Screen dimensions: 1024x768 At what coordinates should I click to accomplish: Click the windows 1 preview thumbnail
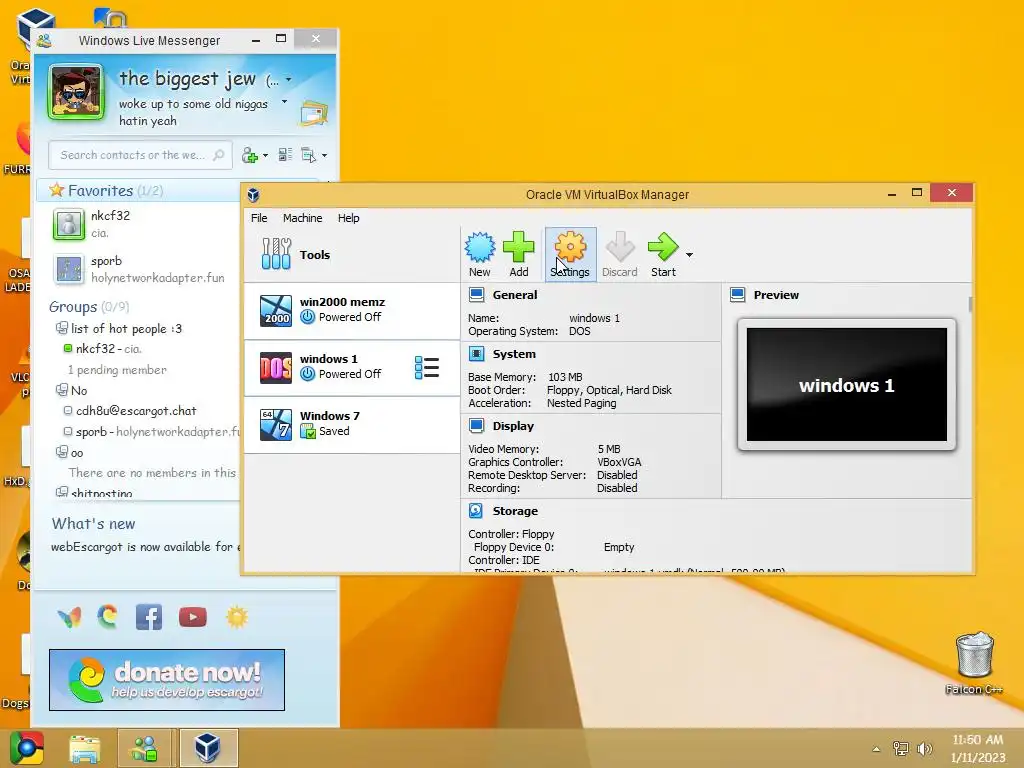coord(847,385)
